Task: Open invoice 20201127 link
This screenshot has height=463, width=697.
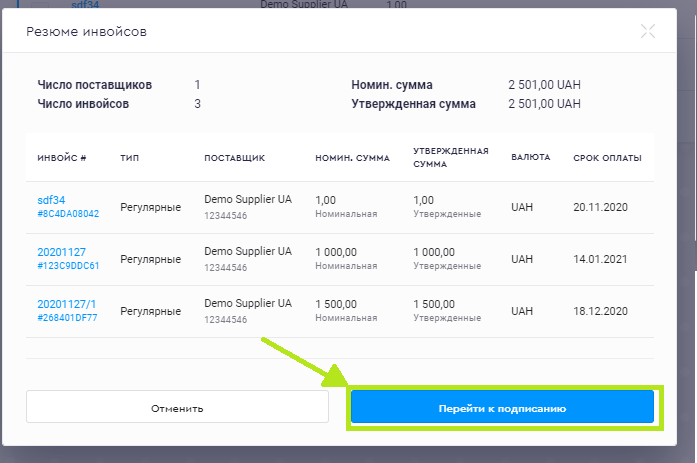Action: coord(62,252)
